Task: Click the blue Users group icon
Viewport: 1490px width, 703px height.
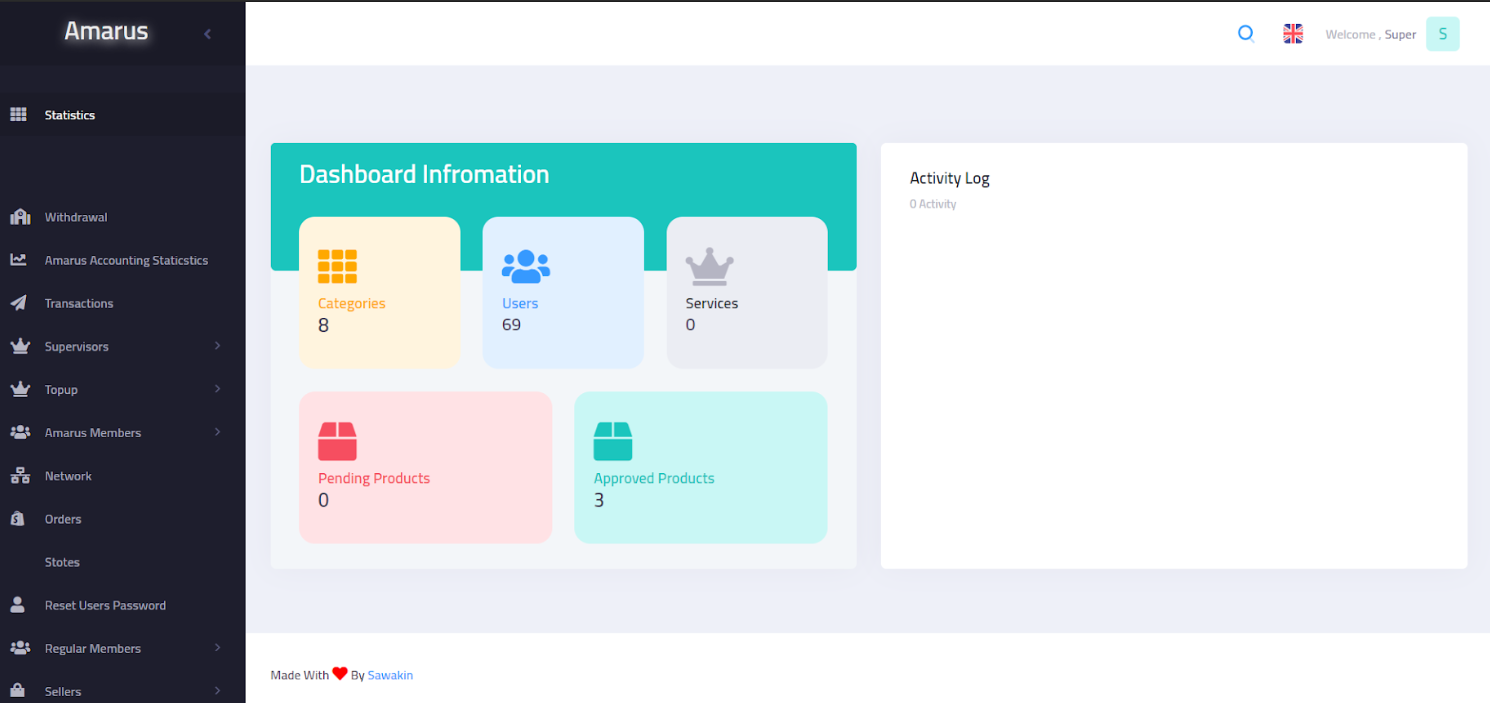Action: tap(525, 267)
